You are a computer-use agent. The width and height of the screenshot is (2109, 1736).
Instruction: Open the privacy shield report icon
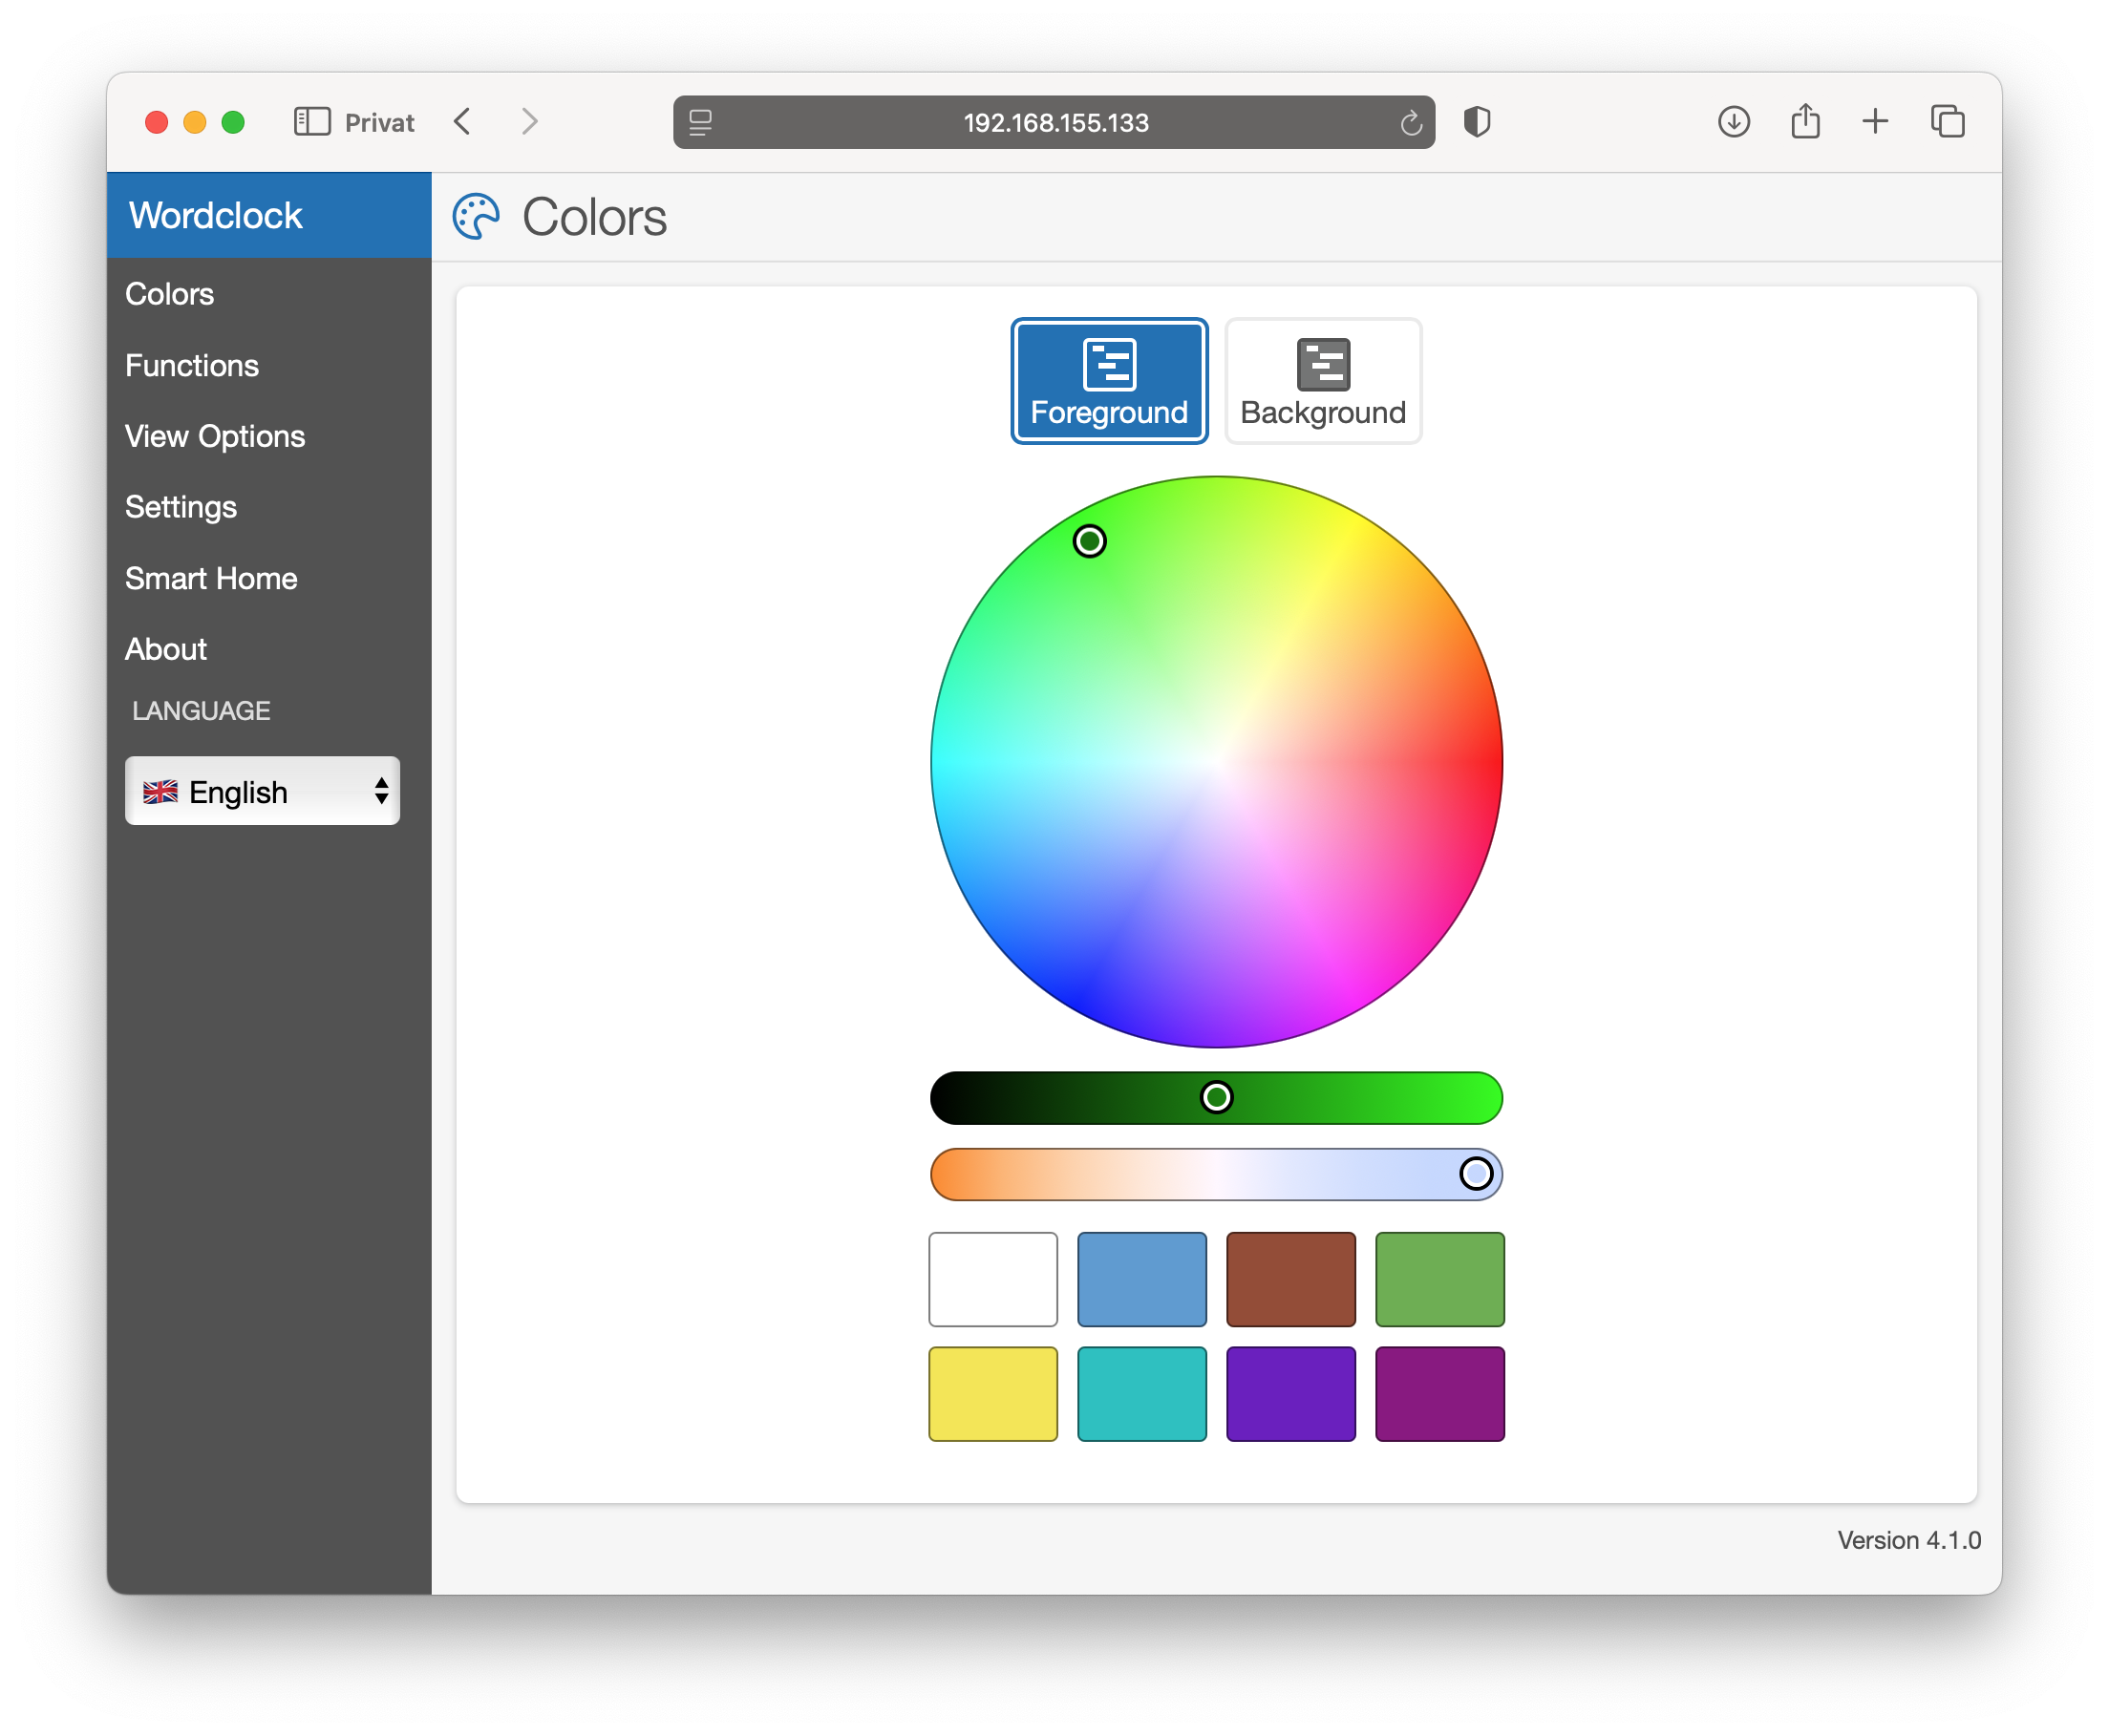pos(1476,122)
